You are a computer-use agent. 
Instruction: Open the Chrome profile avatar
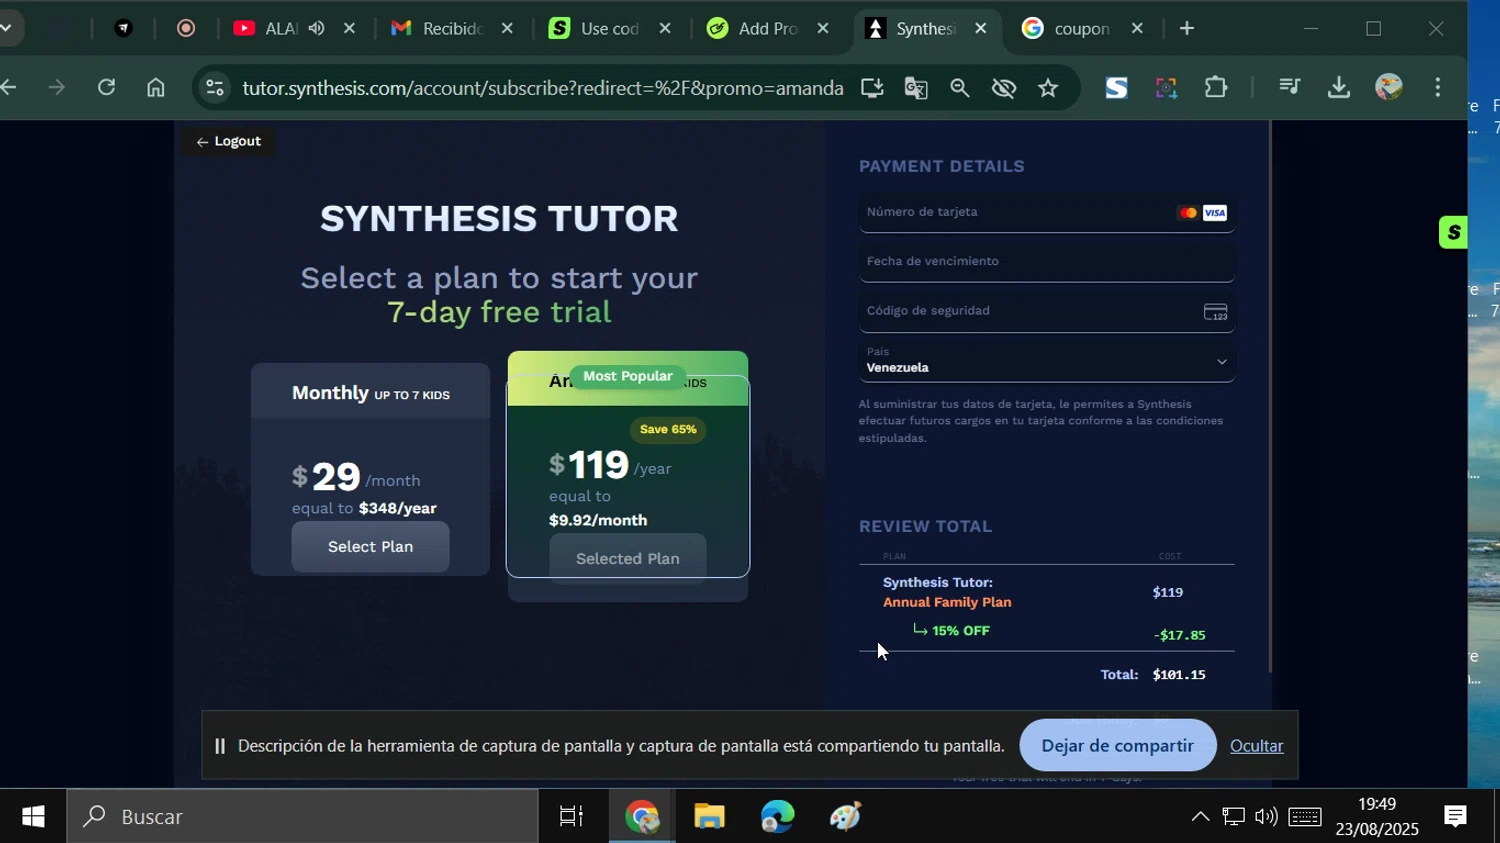(x=1389, y=87)
